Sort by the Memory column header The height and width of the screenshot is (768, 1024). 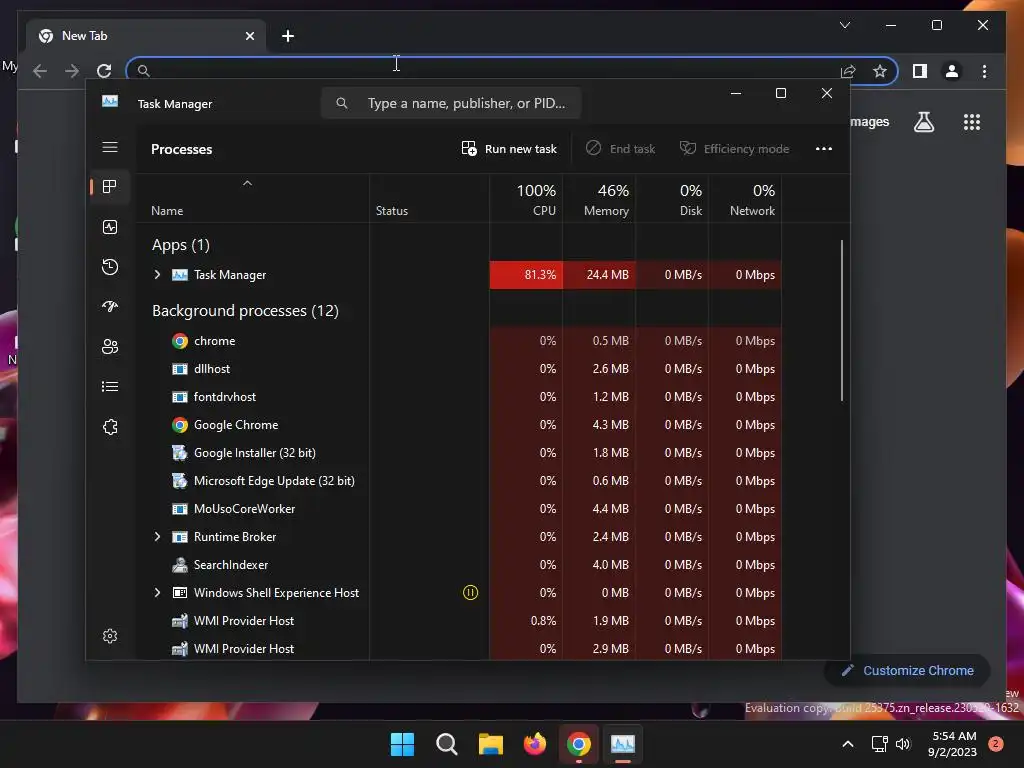(600, 199)
